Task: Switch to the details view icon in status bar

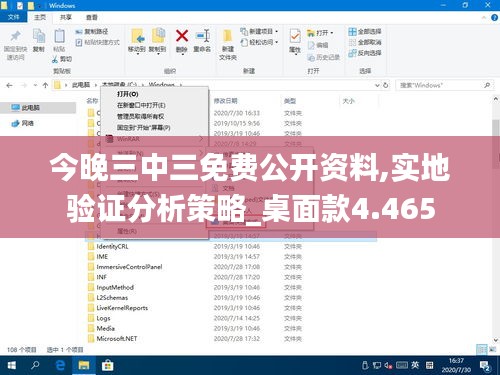Action: pos(481,349)
